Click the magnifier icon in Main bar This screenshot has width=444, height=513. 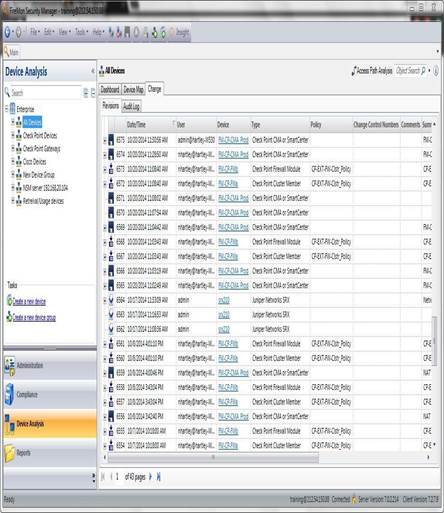6,52
